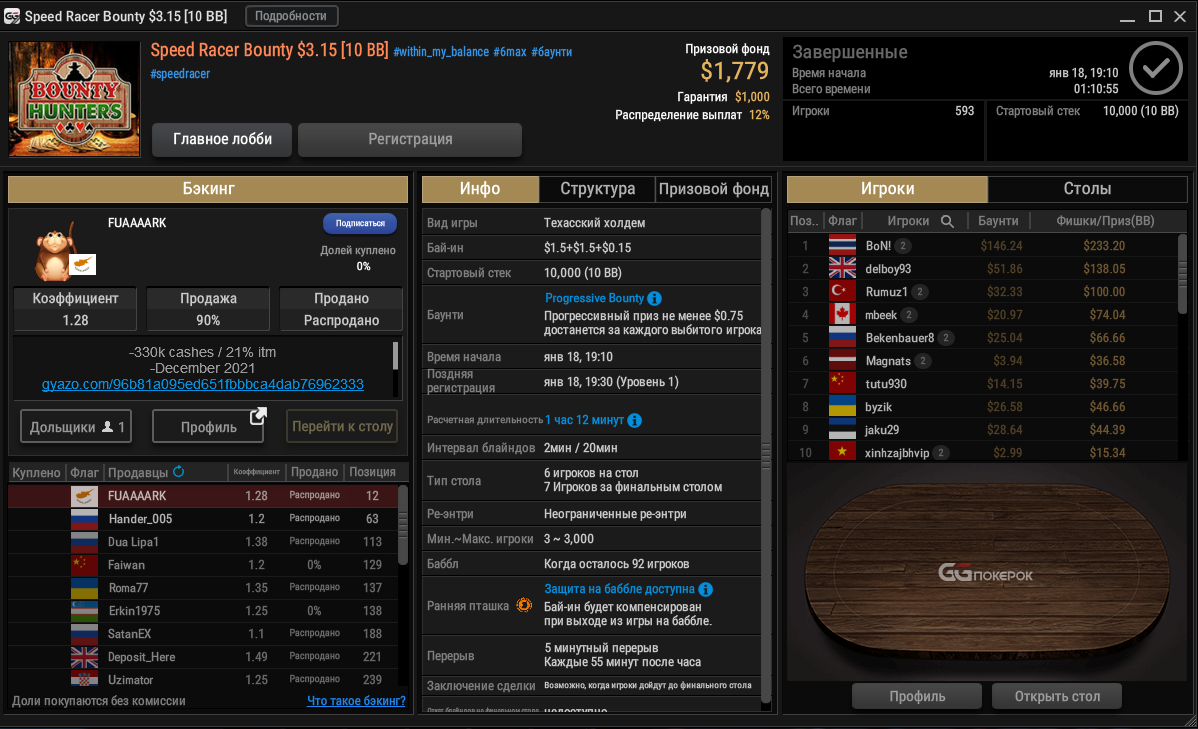Sort sellers by Куплено column
1198x729 pixels.
point(36,472)
